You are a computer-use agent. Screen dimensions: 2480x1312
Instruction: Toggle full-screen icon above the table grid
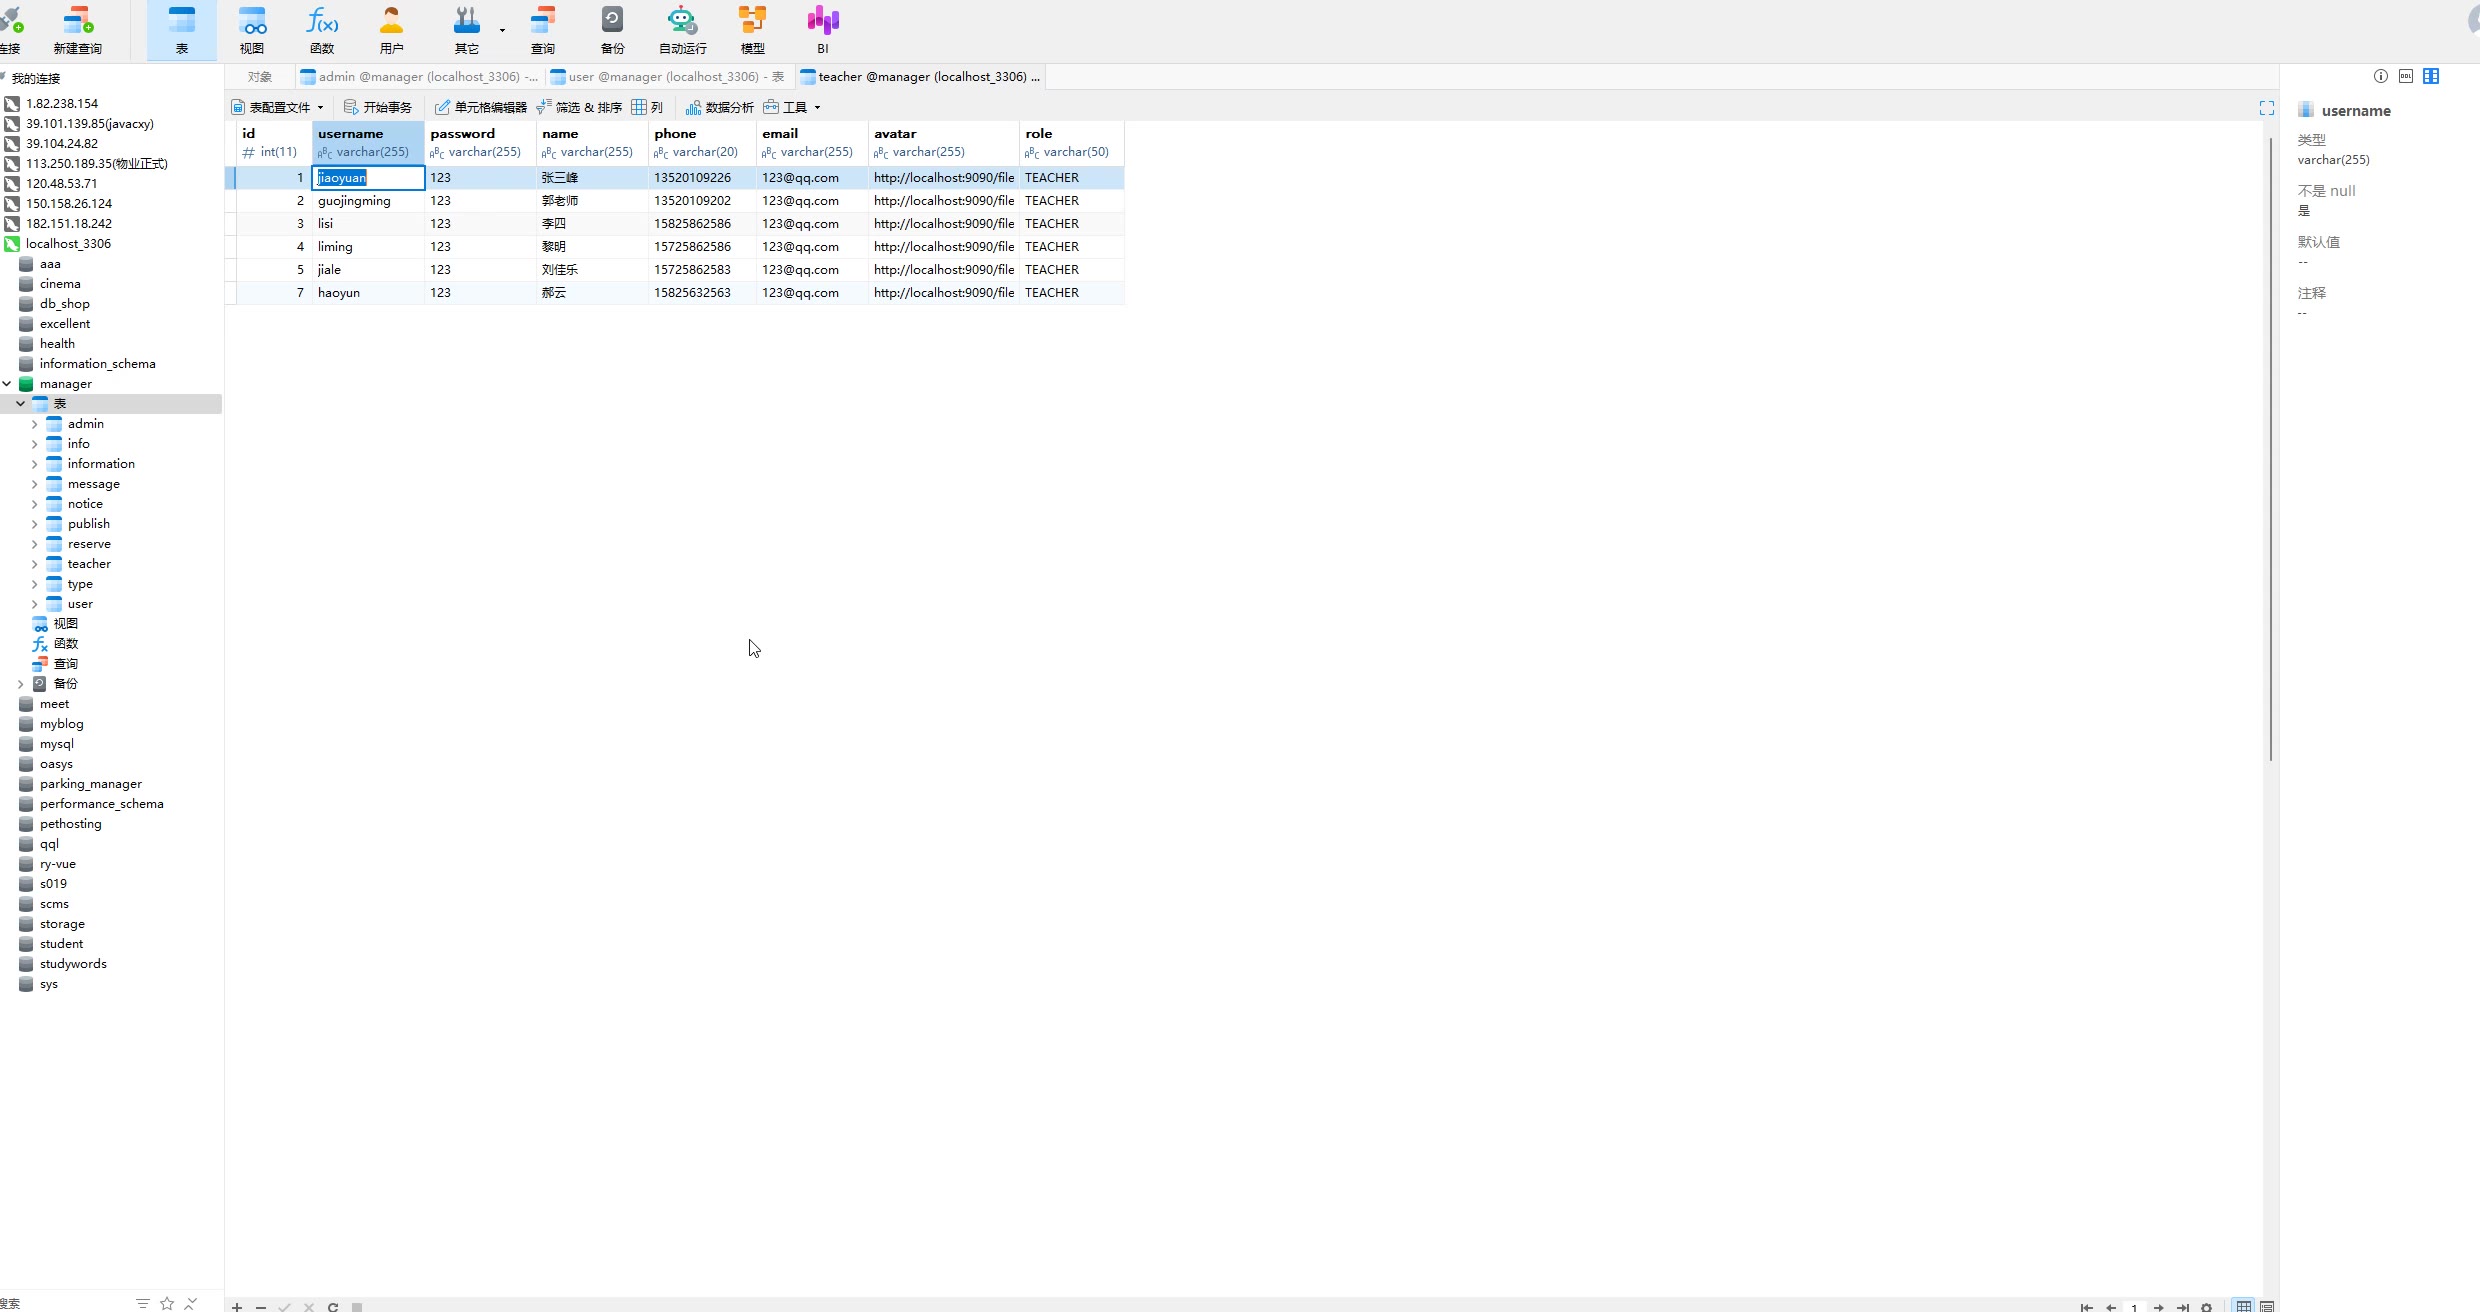(x=2266, y=108)
